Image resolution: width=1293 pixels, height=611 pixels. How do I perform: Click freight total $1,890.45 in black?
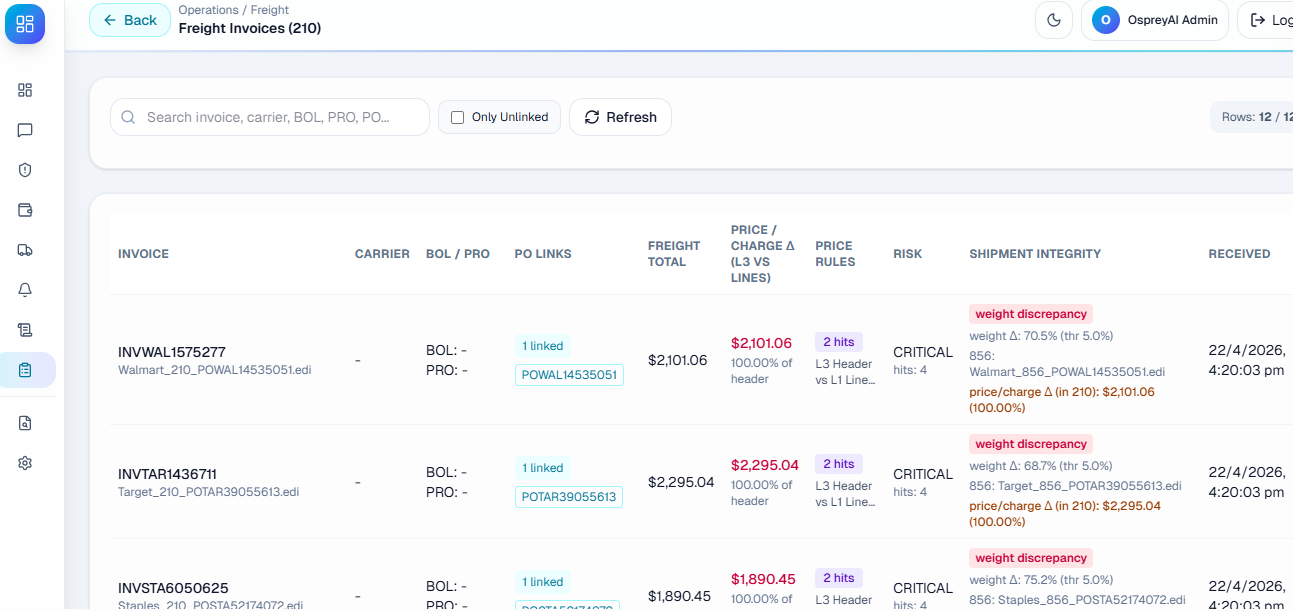tap(679, 596)
